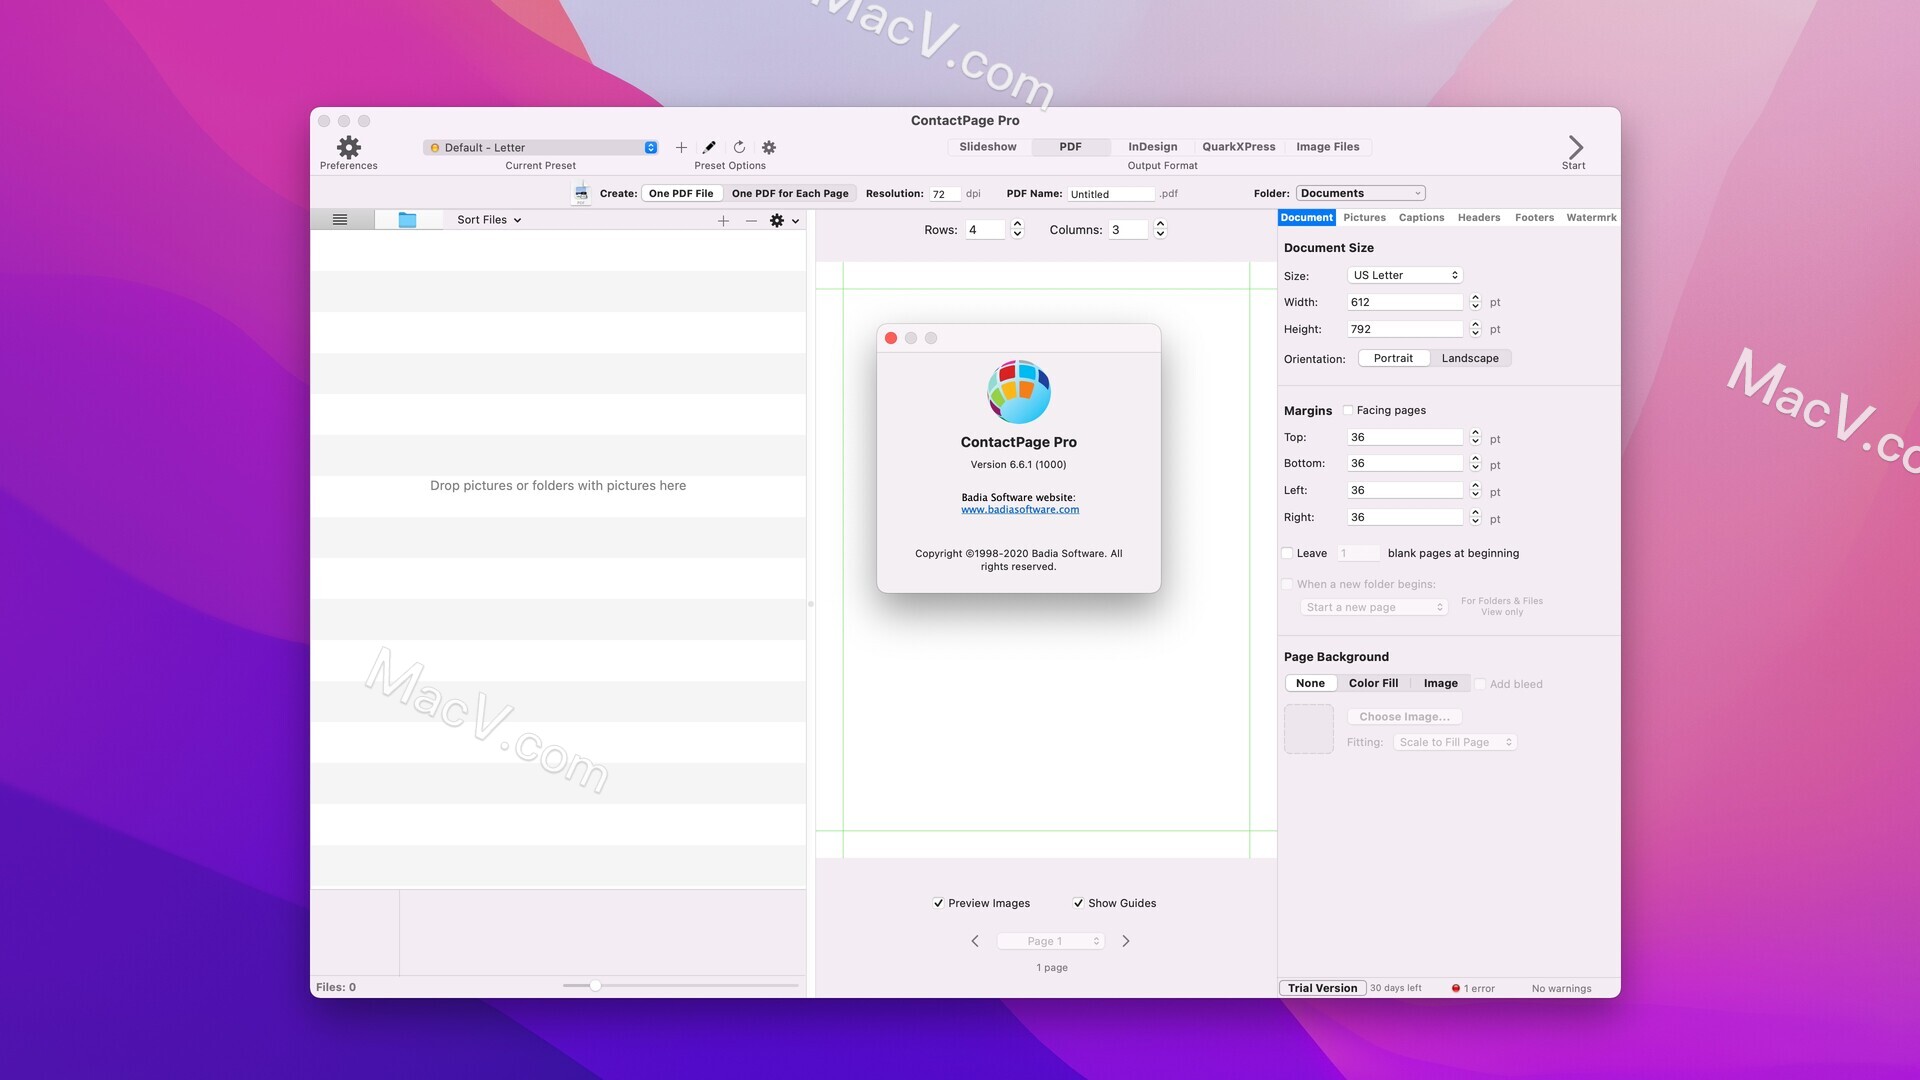Screen dimensions: 1920x1080
Task: Select One PDF for Each Page option
Action: [x=790, y=193]
